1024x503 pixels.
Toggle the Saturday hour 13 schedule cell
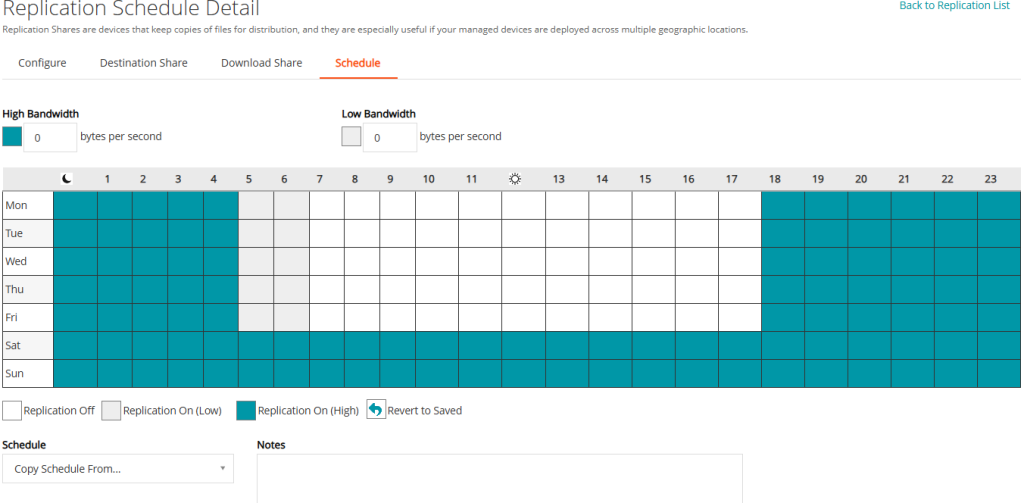click(566, 345)
